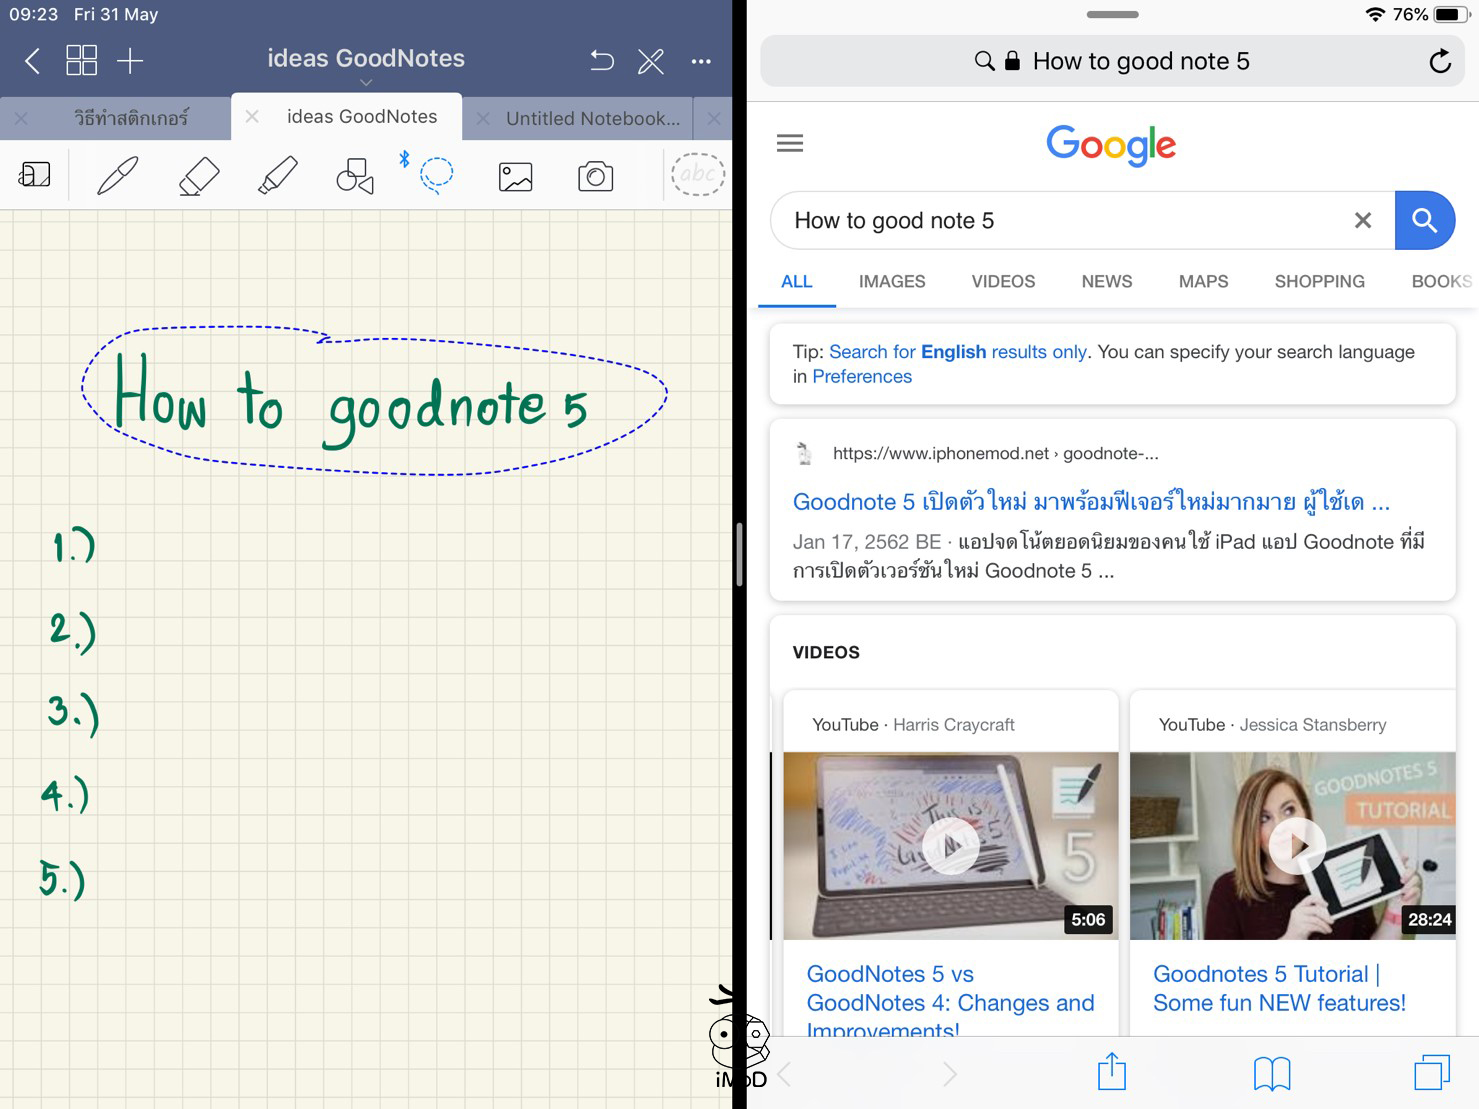Select the Pen tool in GoodNotes

117,176
